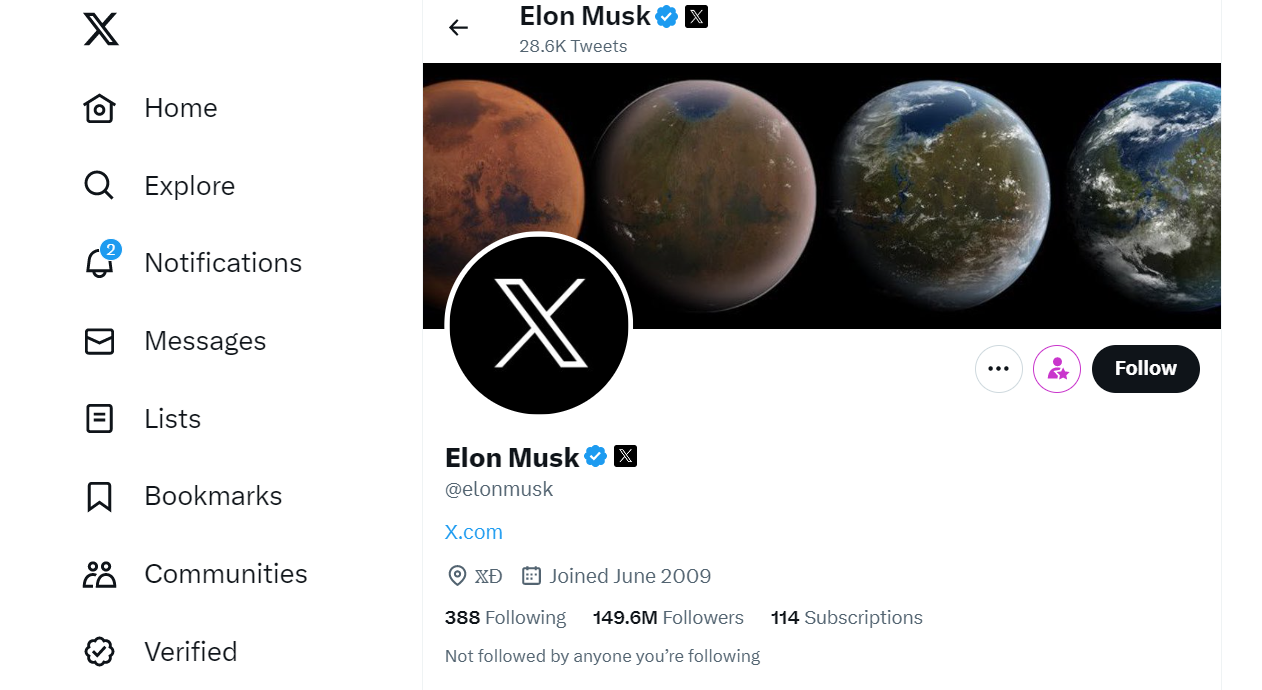This screenshot has height=690, width=1262.
Task: Open the Verified badge menu item
Action: click(99, 652)
